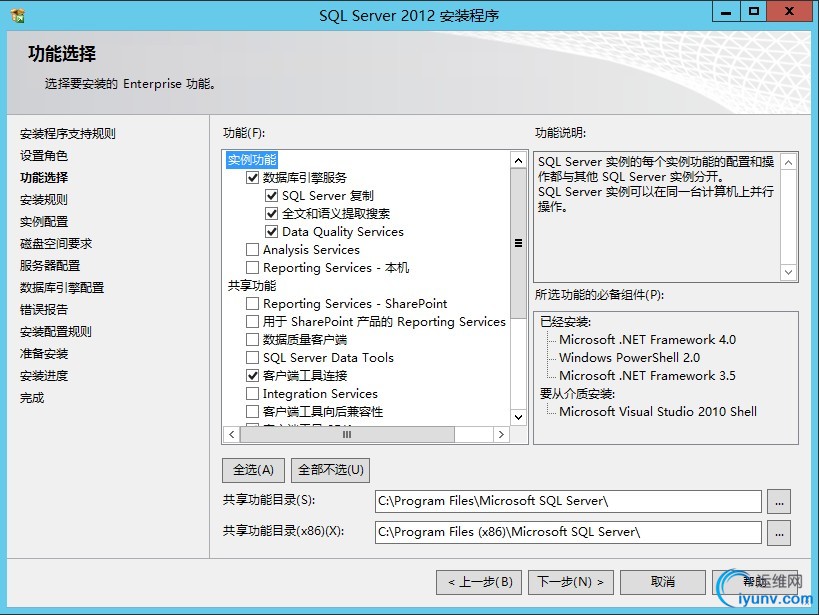
Task: Open the 准备安装 step
Action: coord(44,354)
